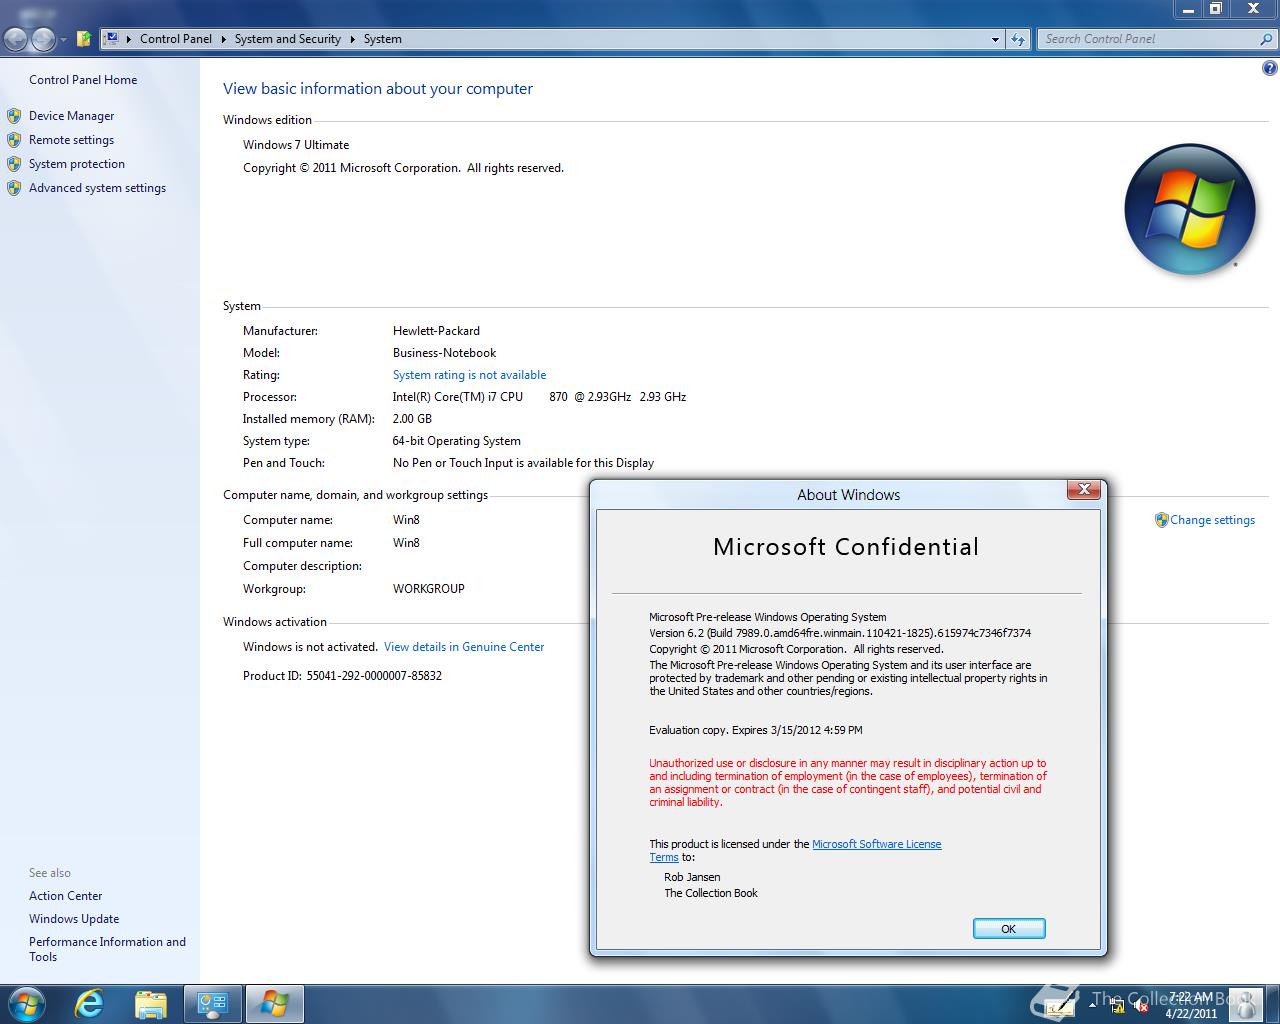The image size is (1280, 1024).
Task: Click the Help question mark icon
Action: 1270,69
